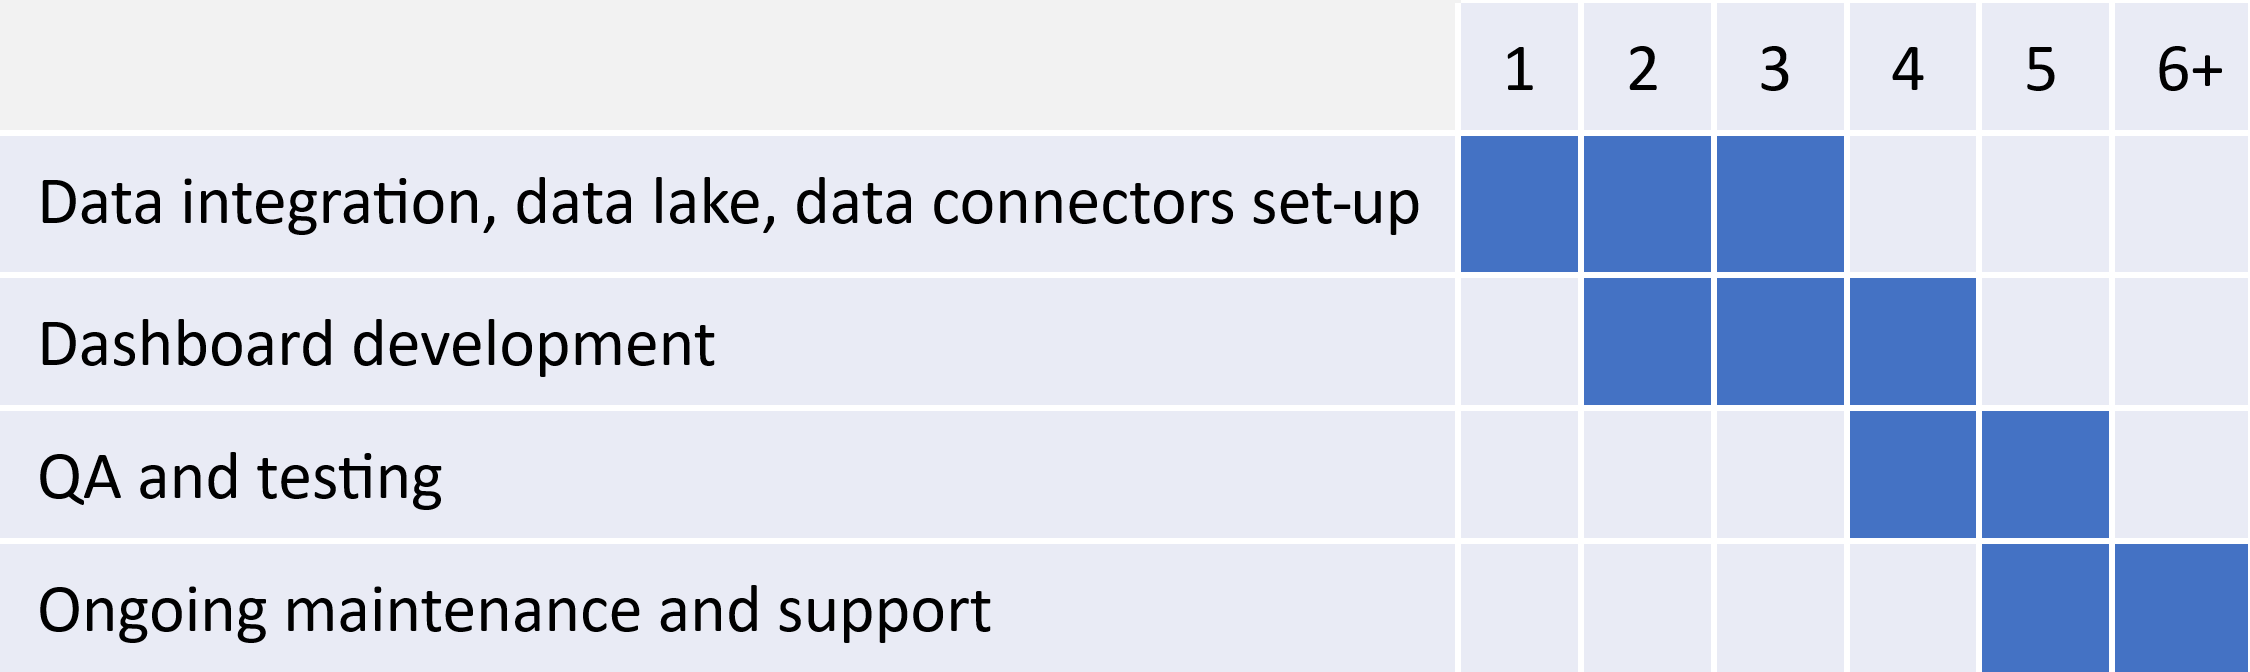Select blue QA and testing cell under column 5
This screenshot has width=2250, height=672.
[x=2045, y=474]
